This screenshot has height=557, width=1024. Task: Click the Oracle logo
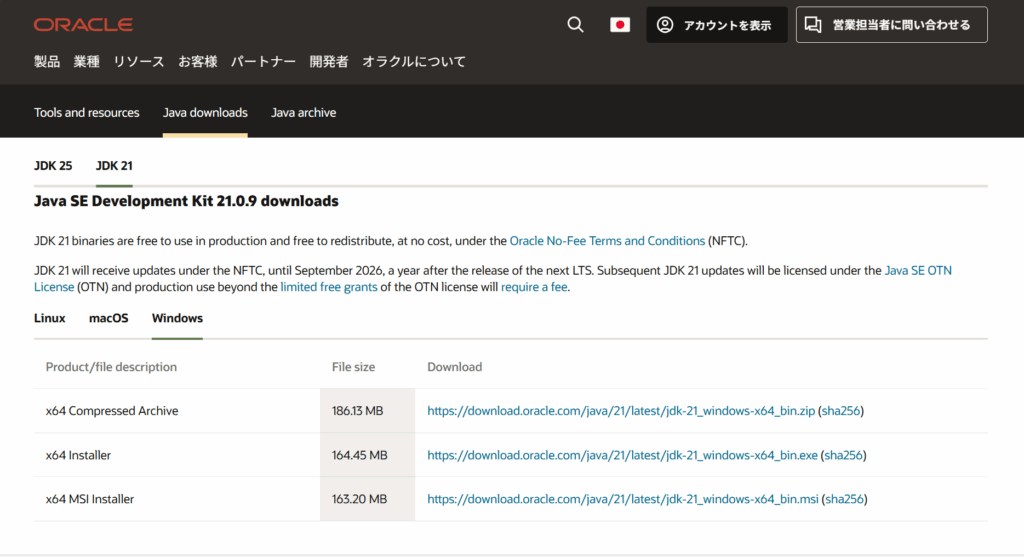click(x=83, y=25)
